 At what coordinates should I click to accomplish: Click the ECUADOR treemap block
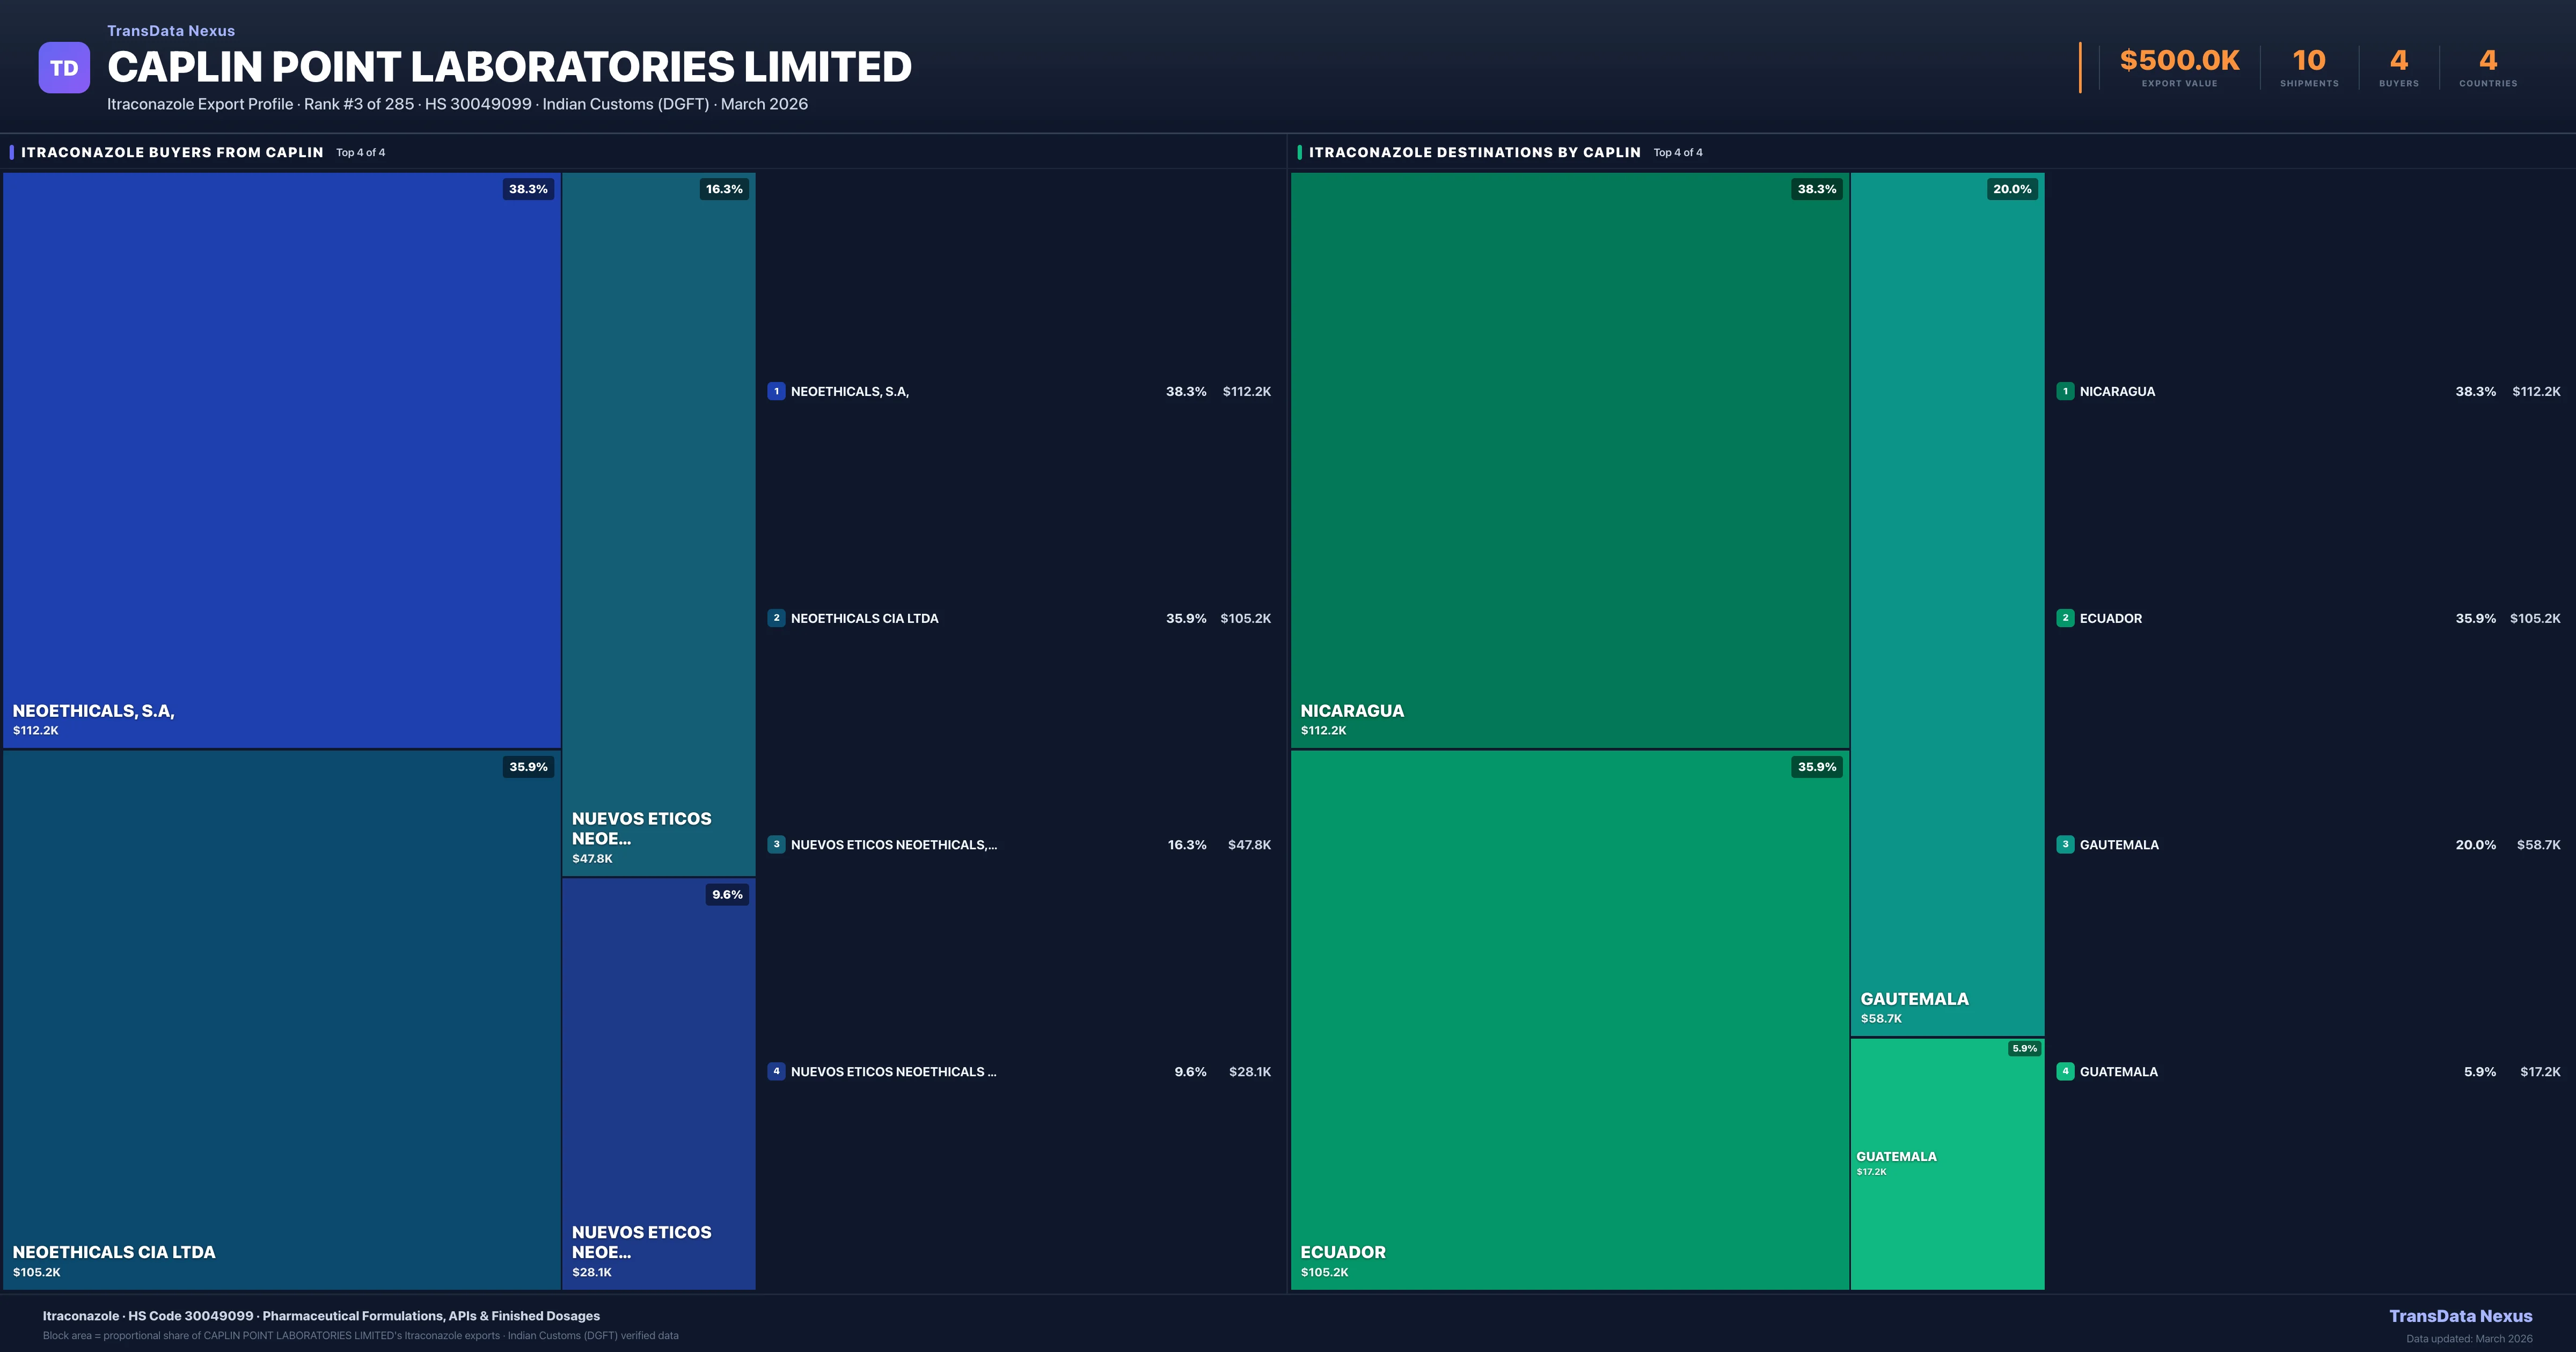1569,1020
